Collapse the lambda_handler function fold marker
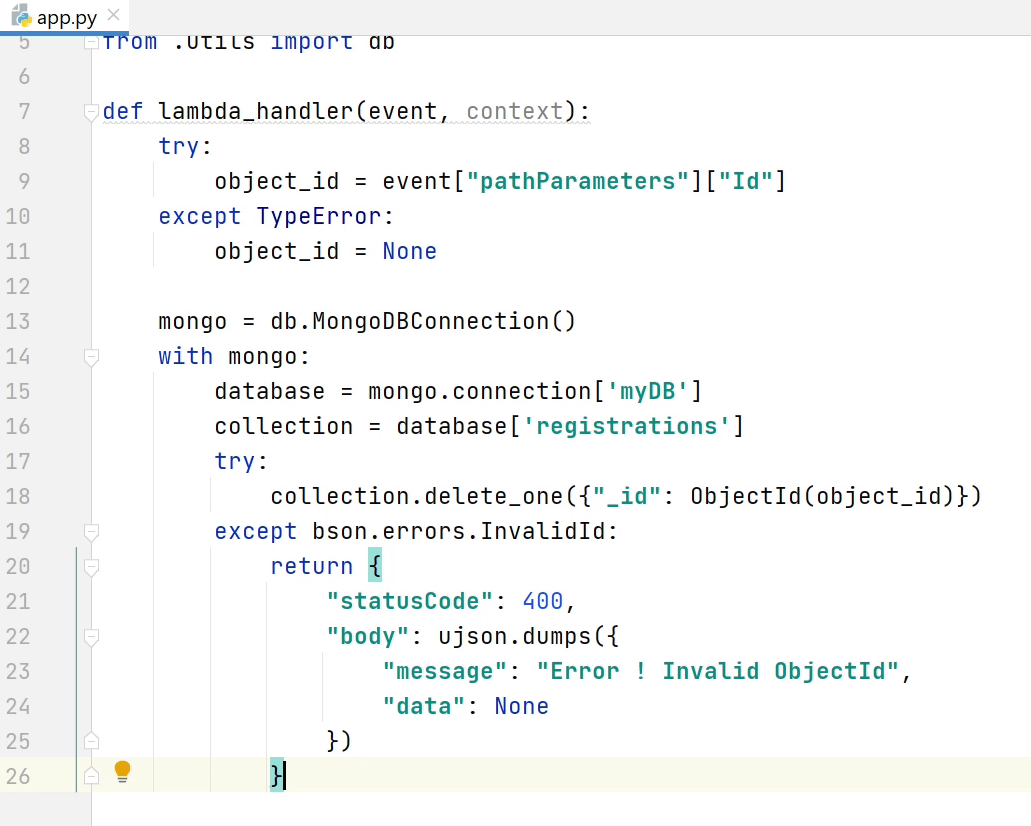Screen dimensions: 1031x826 click(x=91, y=112)
